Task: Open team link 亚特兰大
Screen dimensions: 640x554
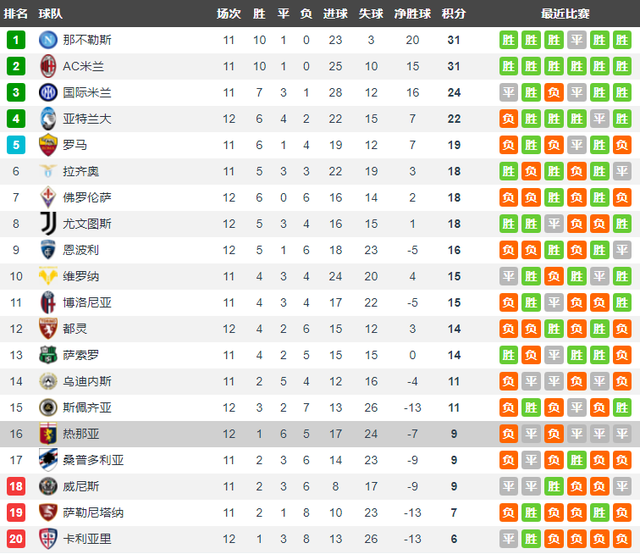Action: point(87,119)
